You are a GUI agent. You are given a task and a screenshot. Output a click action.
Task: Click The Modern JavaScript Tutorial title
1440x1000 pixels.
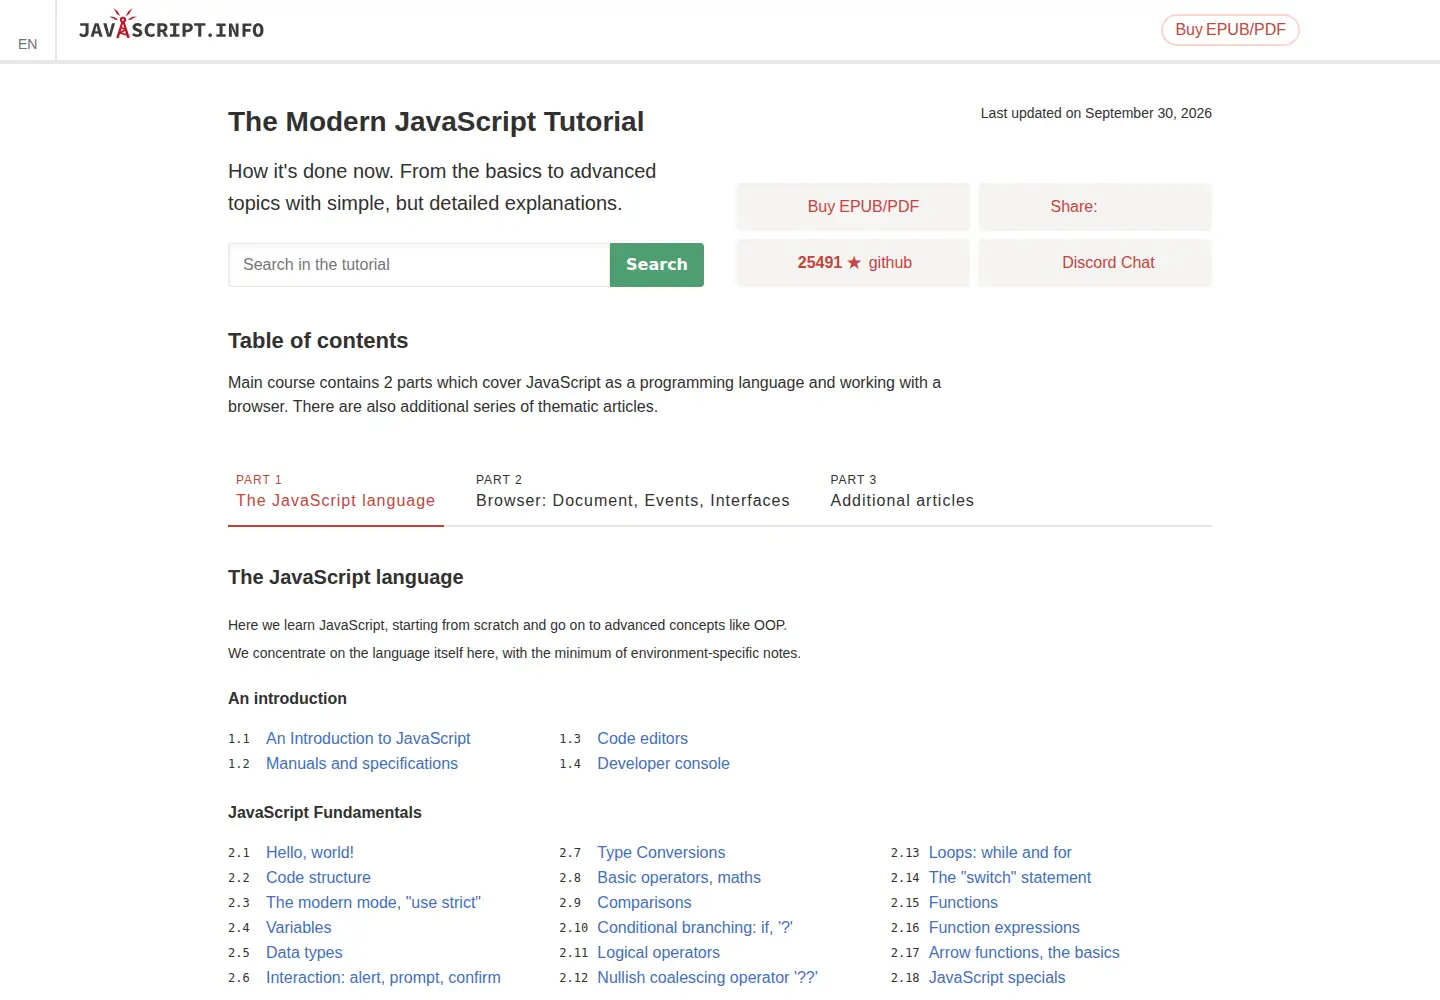(x=436, y=122)
